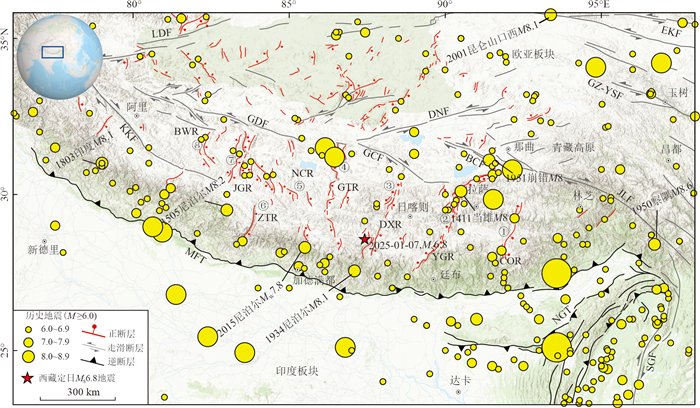
Task: Click the 廷布 city marker dot
Action: (433, 279)
